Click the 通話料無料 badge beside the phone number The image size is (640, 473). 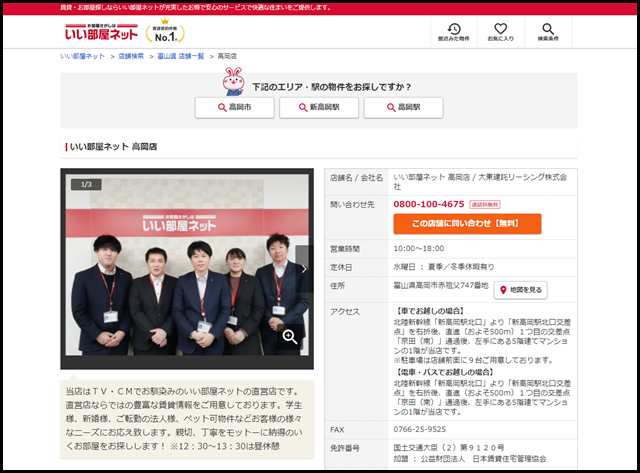(485, 204)
